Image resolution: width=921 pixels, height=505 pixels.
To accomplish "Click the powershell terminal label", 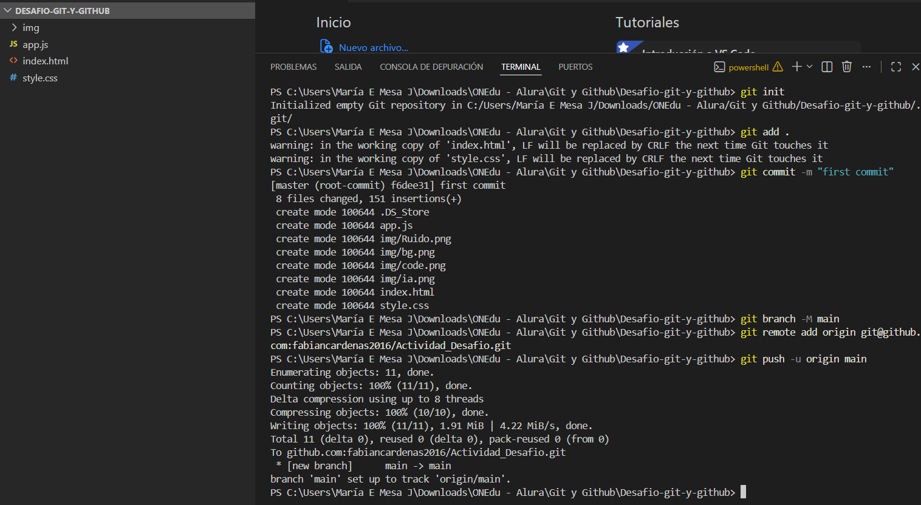I will click(x=748, y=68).
